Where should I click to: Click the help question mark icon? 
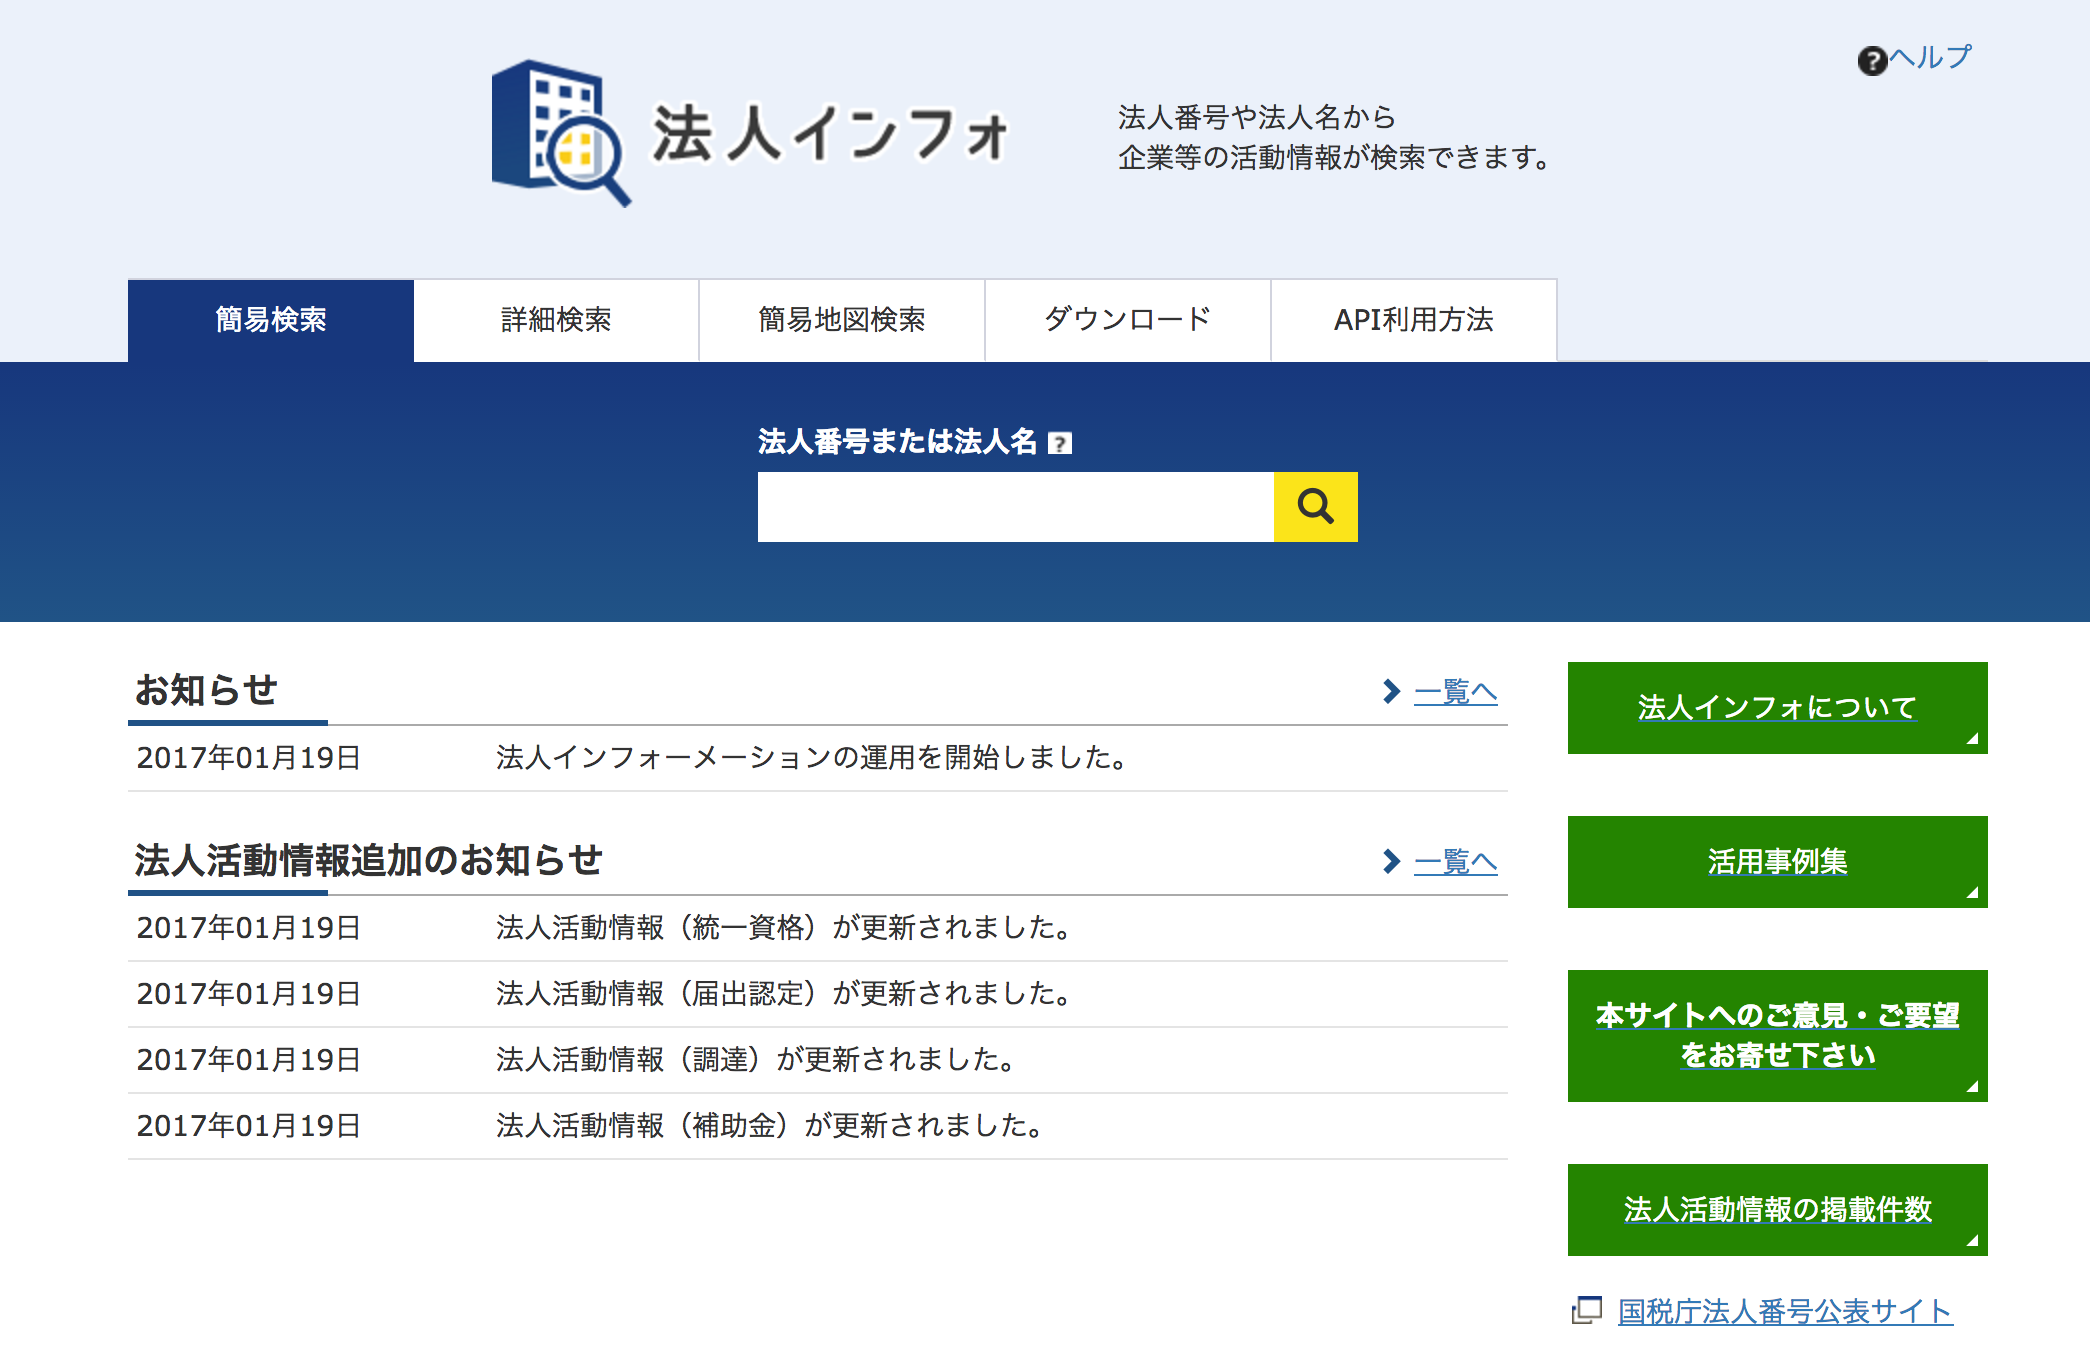tap(1872, 61)
